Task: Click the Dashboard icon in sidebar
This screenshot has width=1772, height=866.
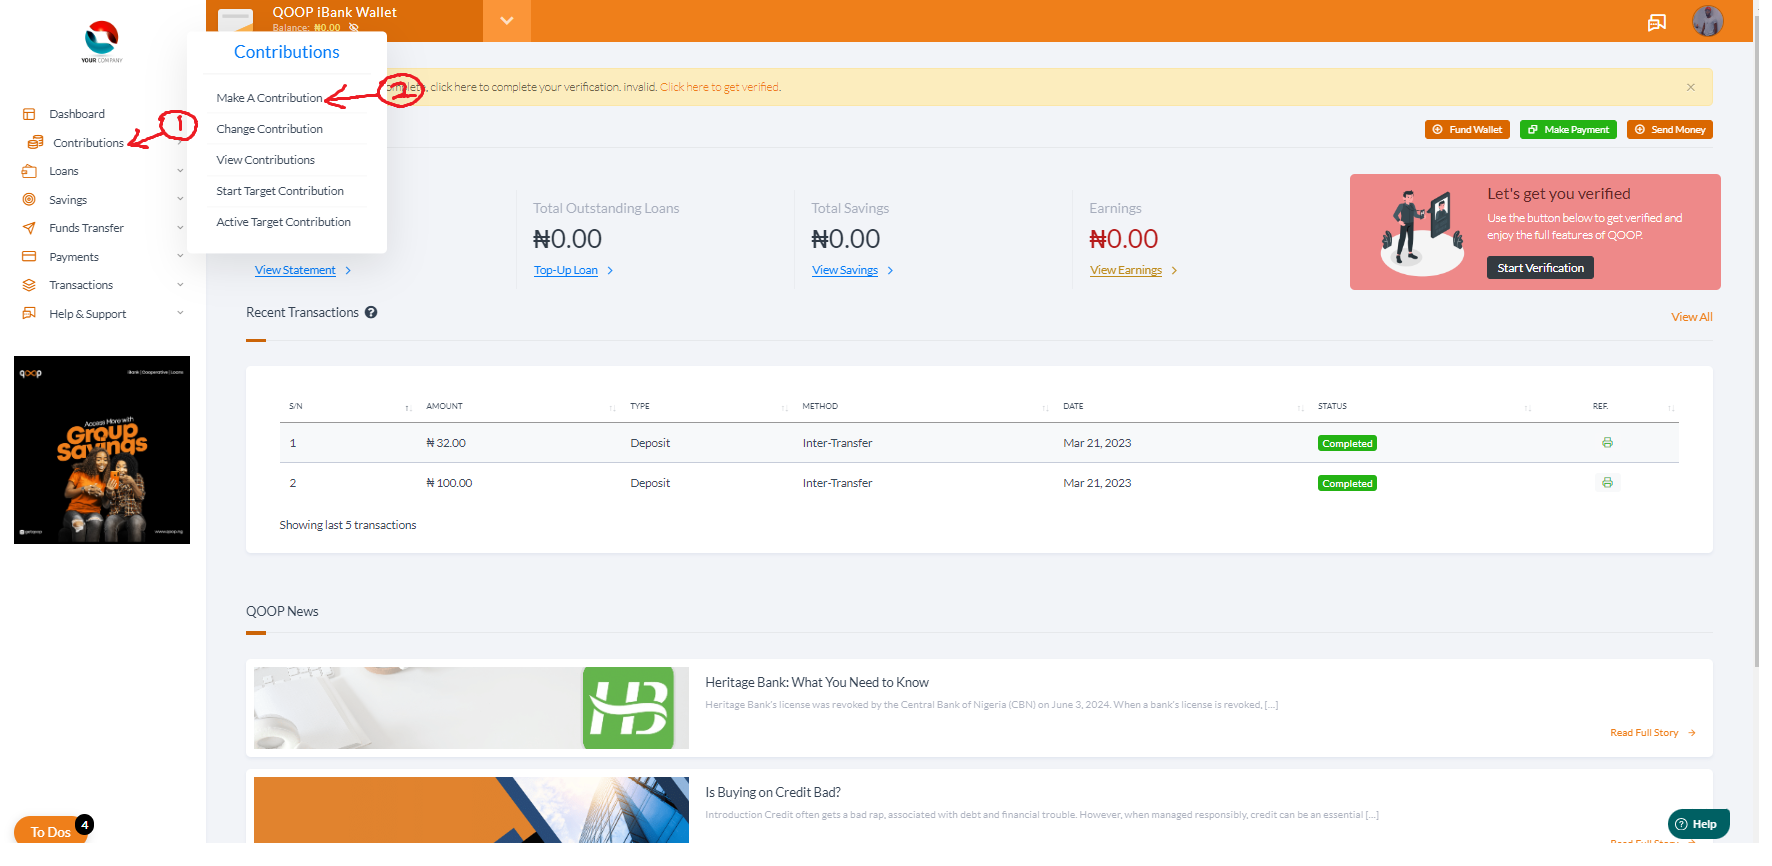Action: (x=29, y=114)
